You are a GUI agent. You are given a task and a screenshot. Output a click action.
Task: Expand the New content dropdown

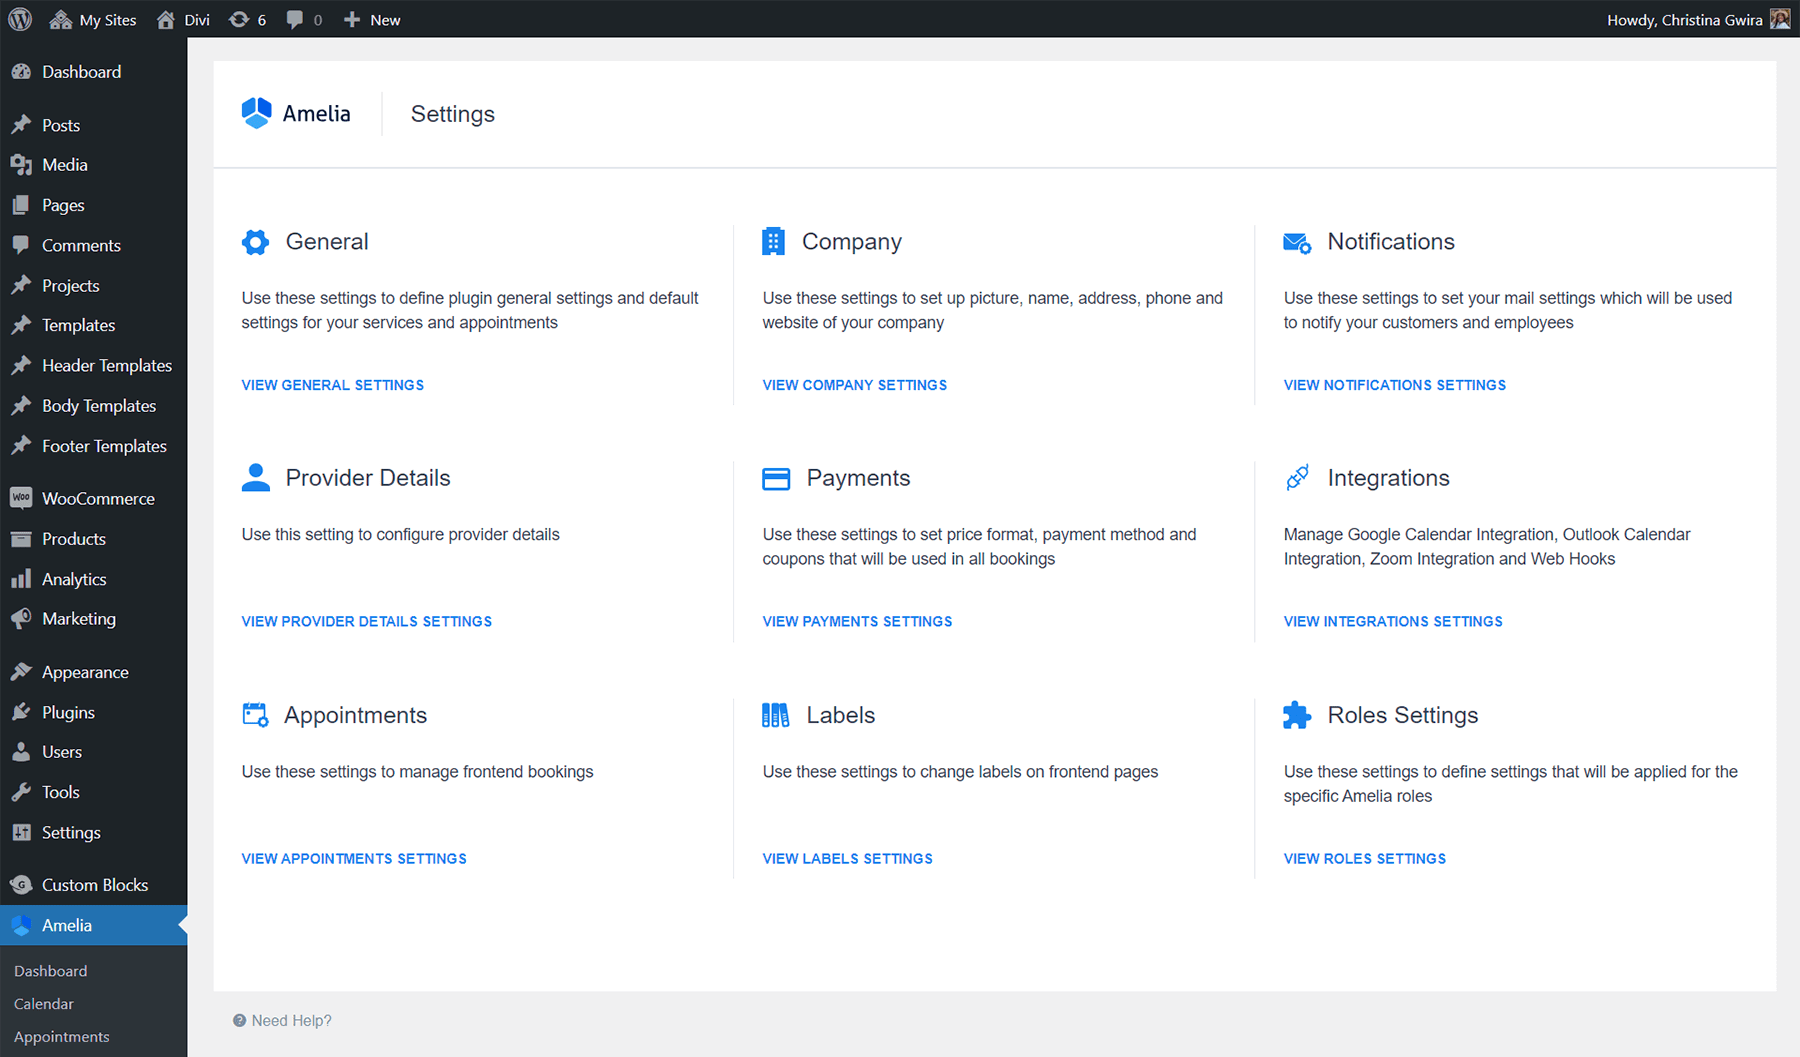coord(373,20)
